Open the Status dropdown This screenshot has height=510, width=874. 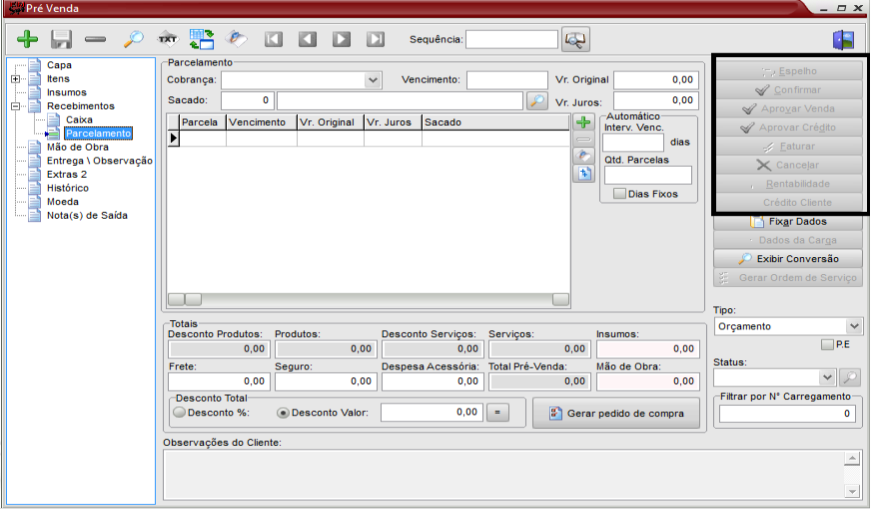pos(827,377)
